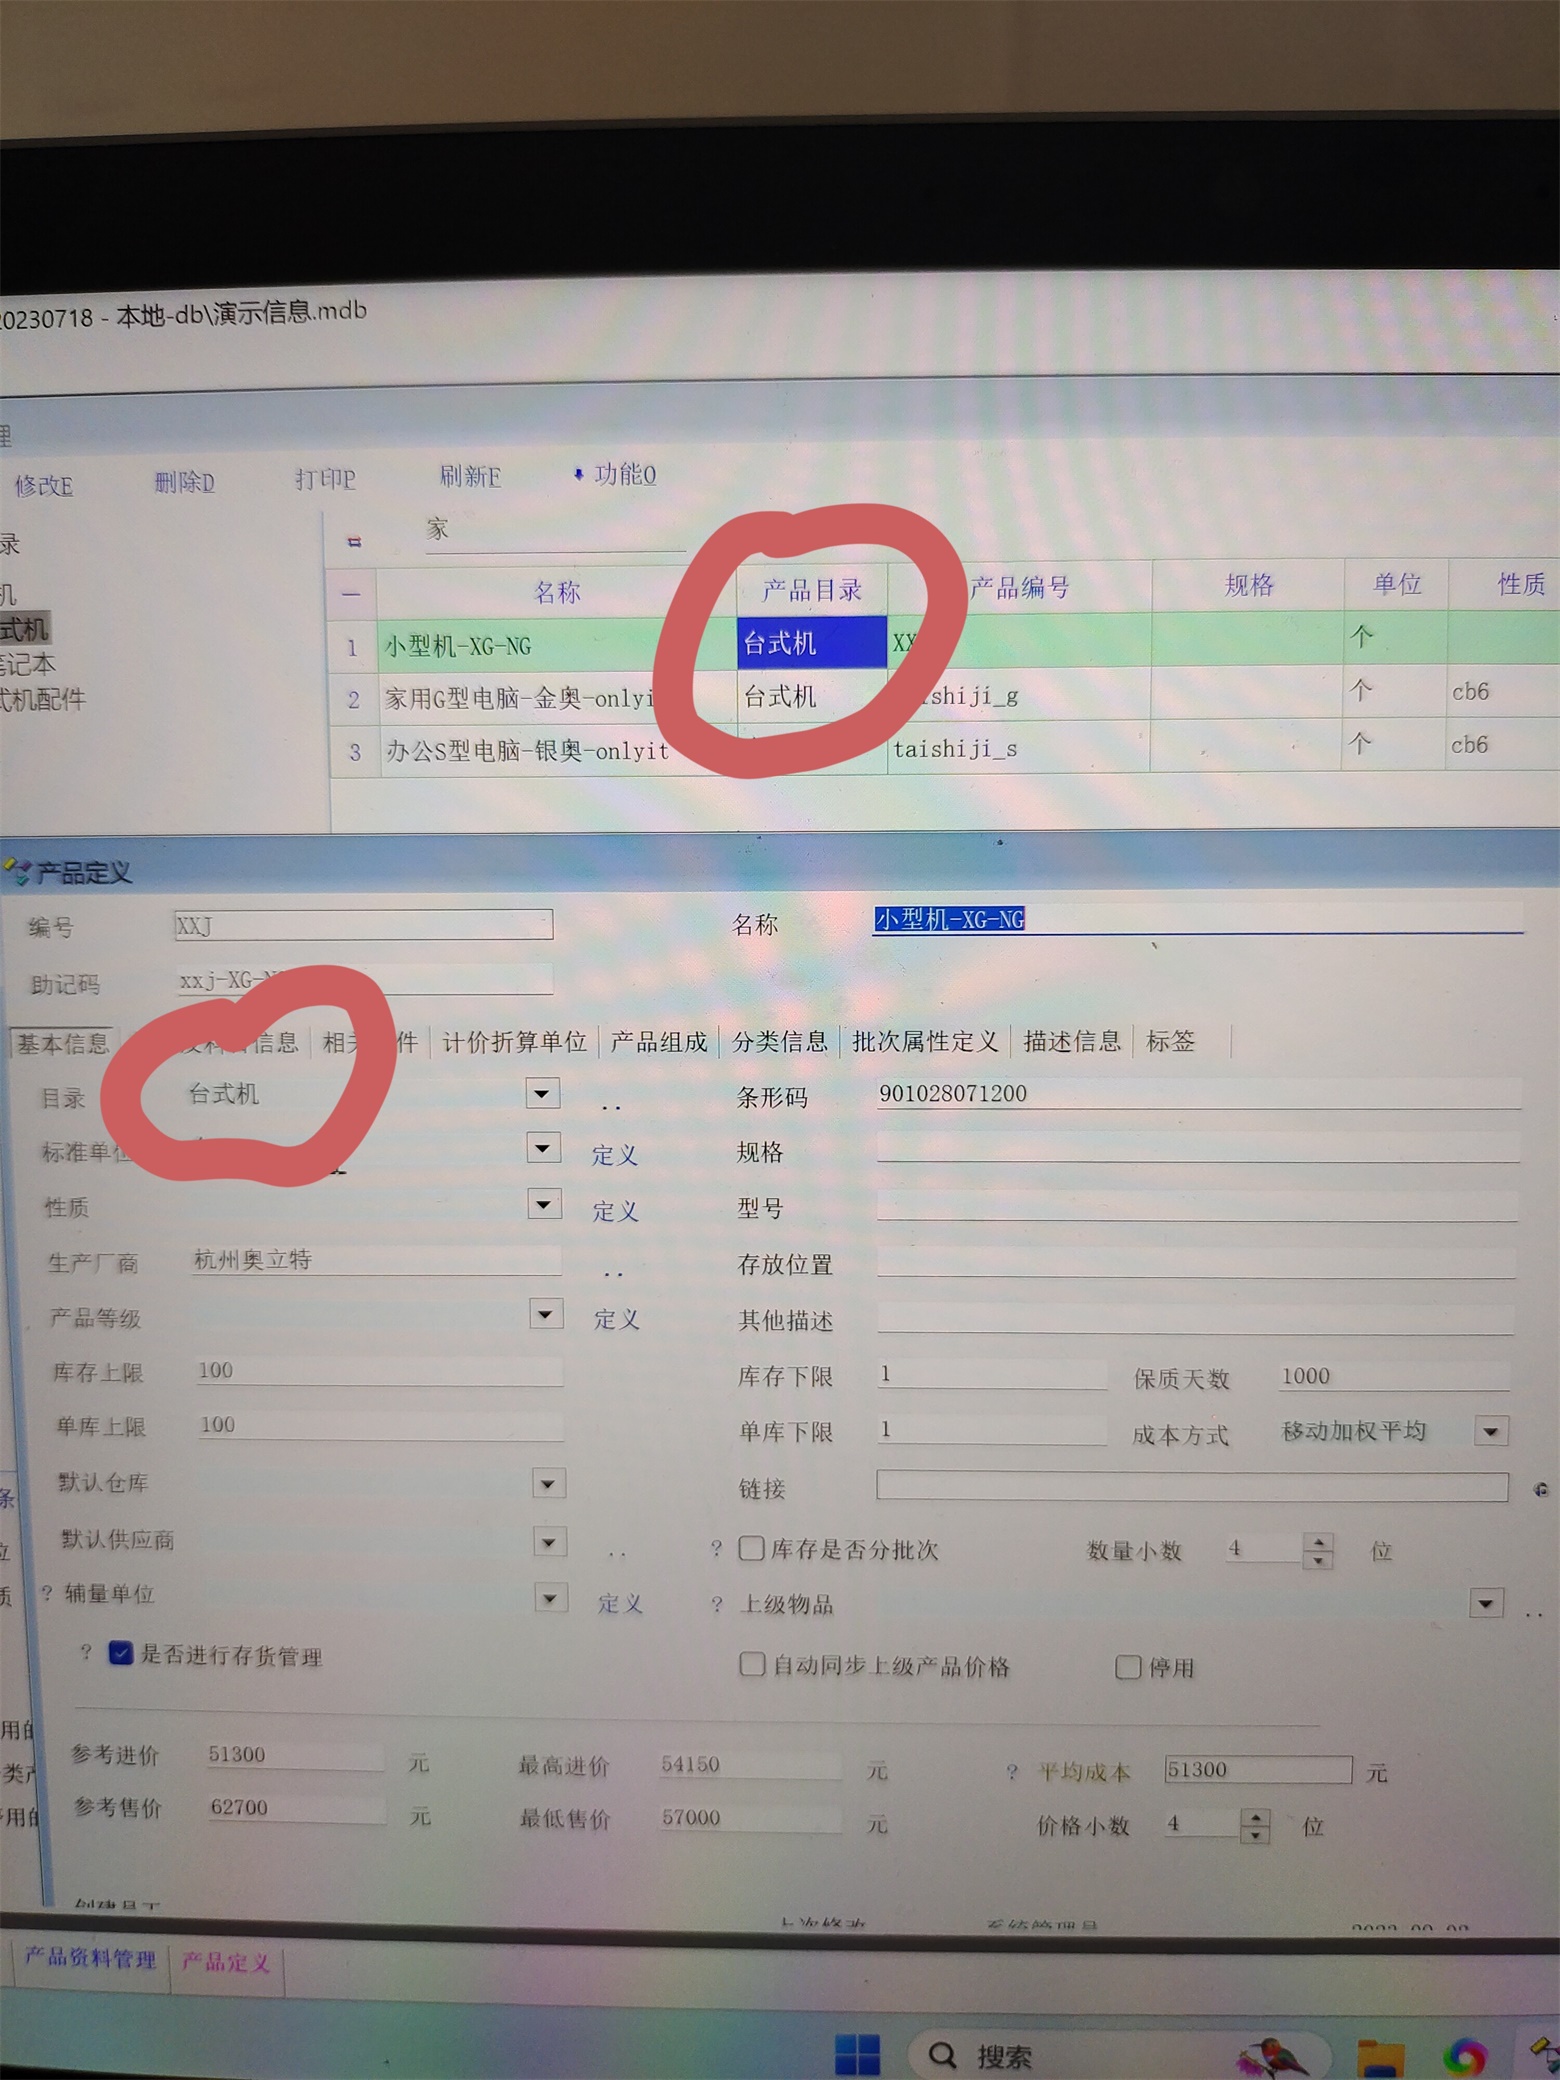Click the small icon right of 链接 field
Image resolution: width=1560 pixels, height=2080 pixels.
[x=1541, y=1490]
